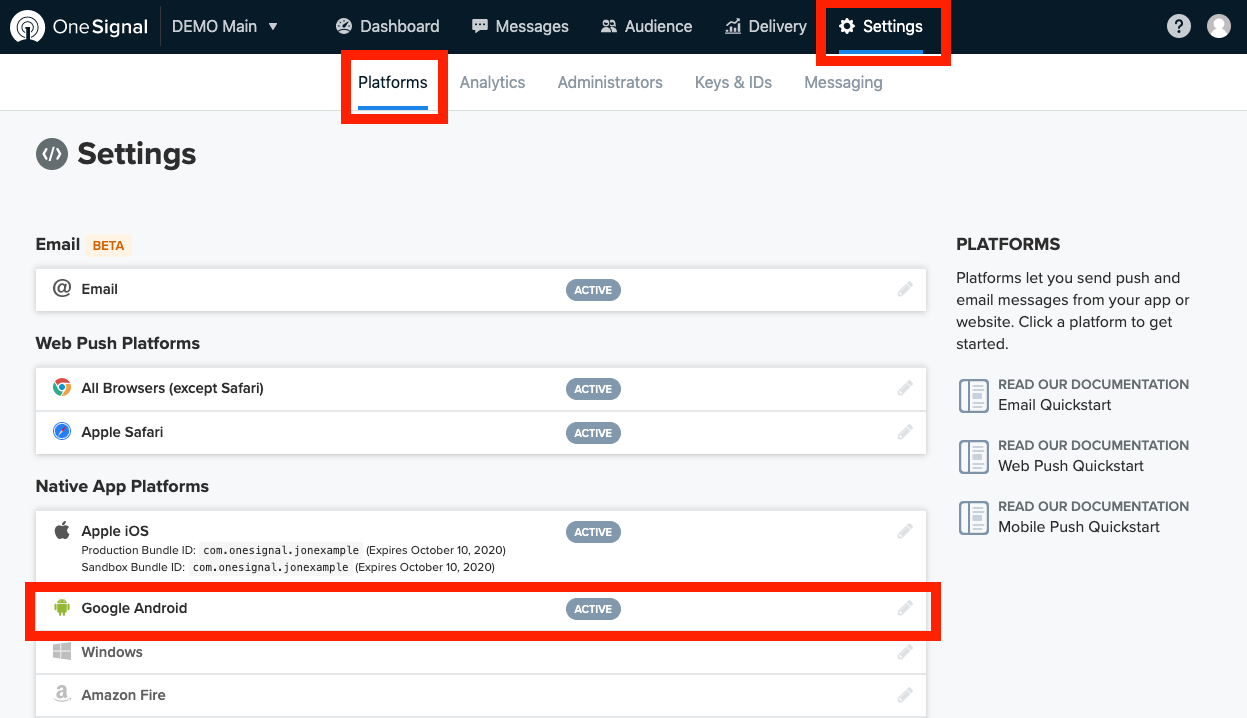Click ACTIVE badge for Google Android
Image resolution: width=1247 pixels, height=718 pixels.
click(593, 609)
